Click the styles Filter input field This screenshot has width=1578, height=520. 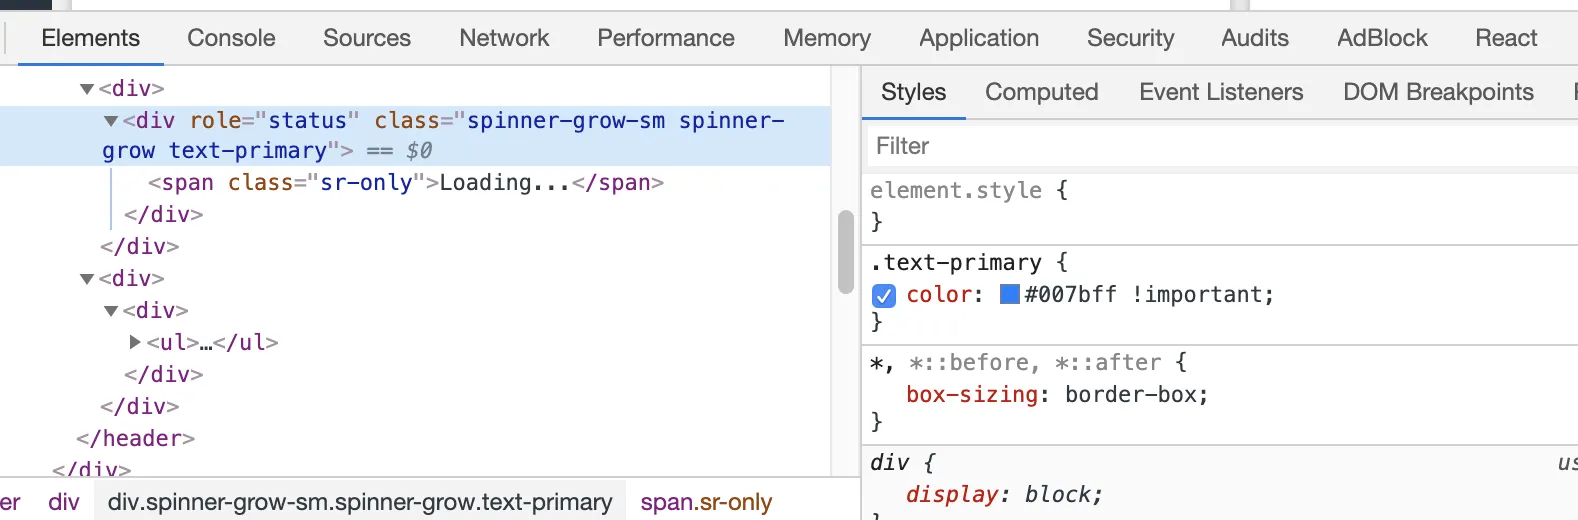1220,146
